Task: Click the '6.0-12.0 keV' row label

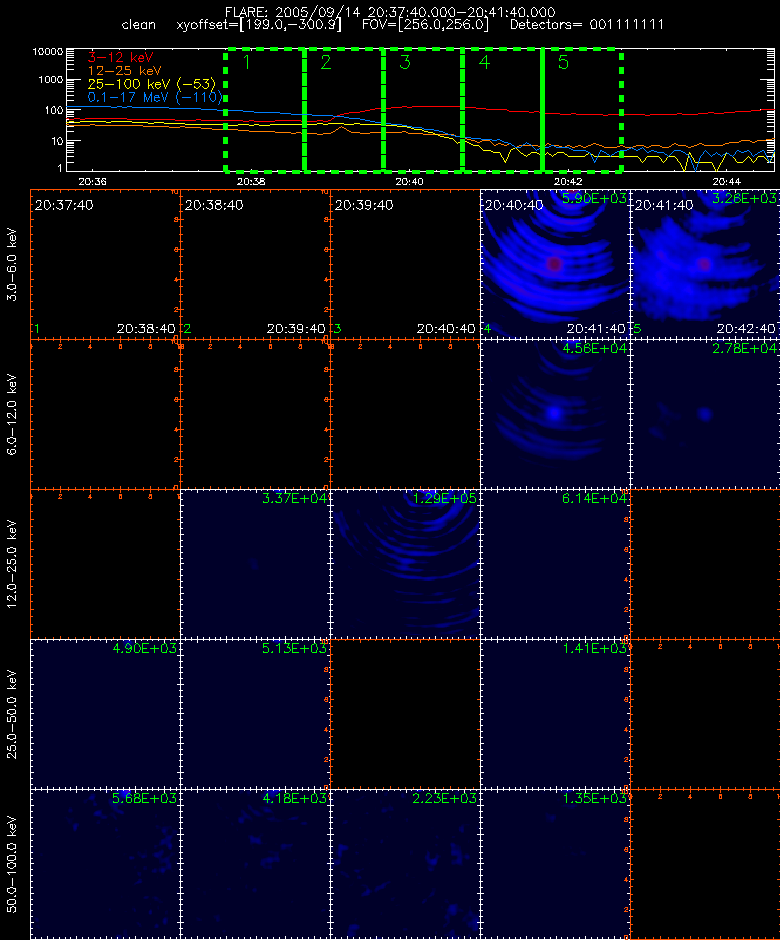Action: [12, 414]
